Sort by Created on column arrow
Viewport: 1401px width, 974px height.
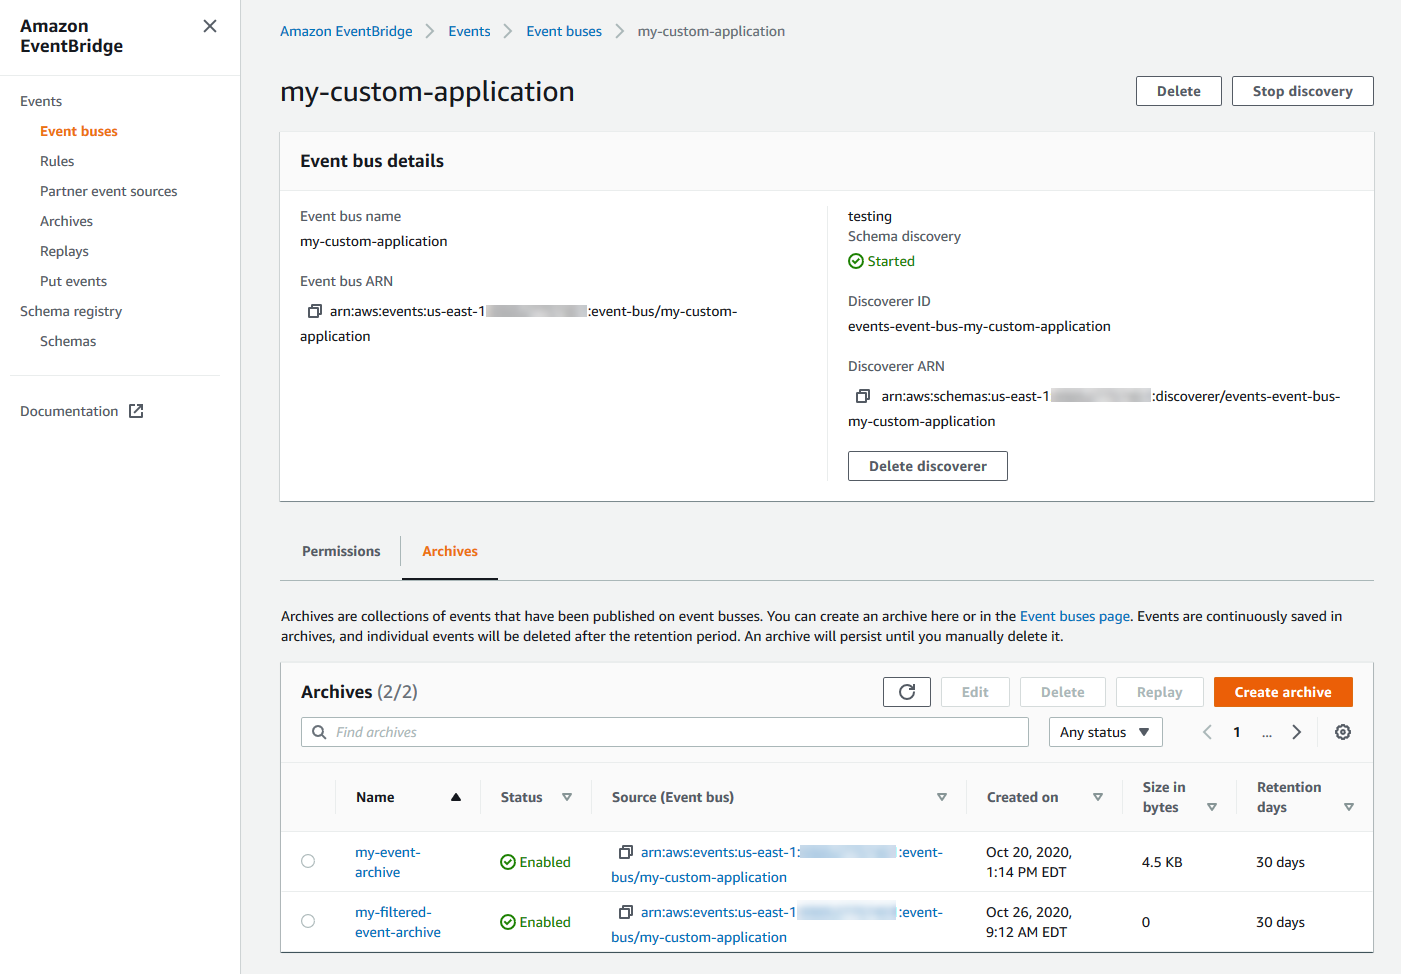pyautogui.click(x=1098, y=797)
